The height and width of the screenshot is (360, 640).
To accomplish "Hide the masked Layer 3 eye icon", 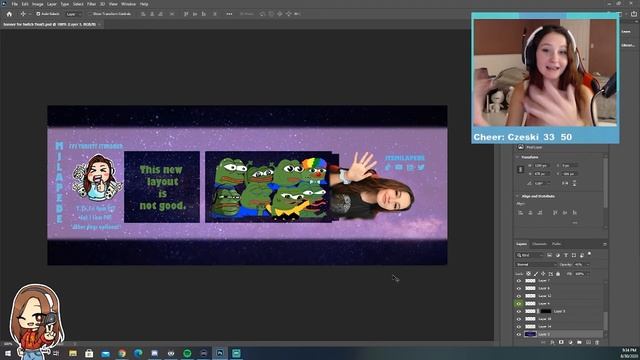I will (x=519, y=311).
